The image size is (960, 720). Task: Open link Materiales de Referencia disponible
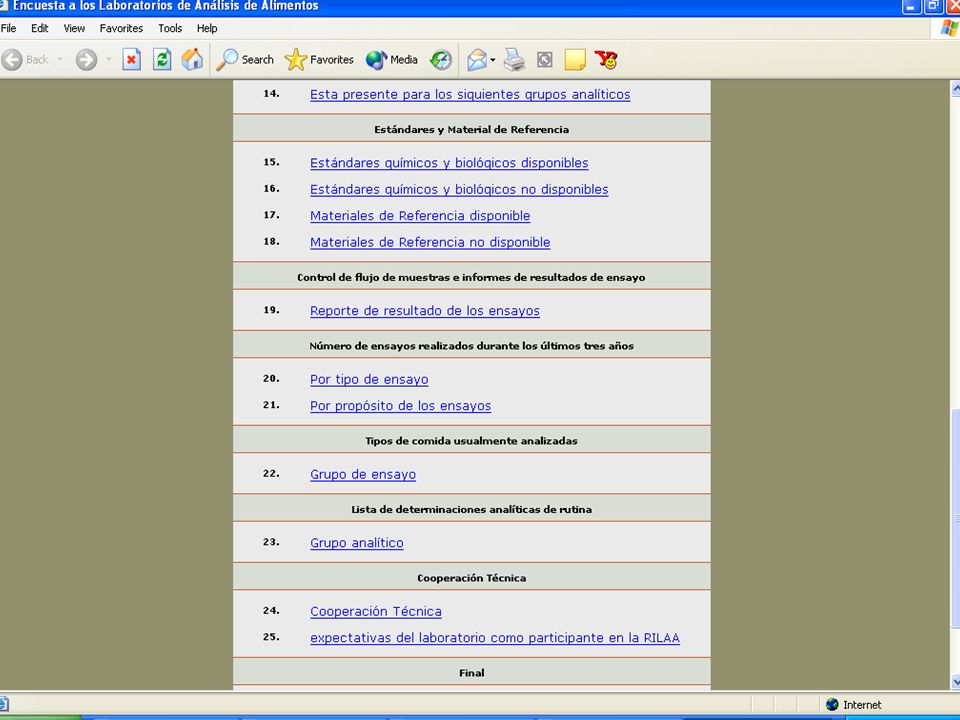(x=420, y=216)
